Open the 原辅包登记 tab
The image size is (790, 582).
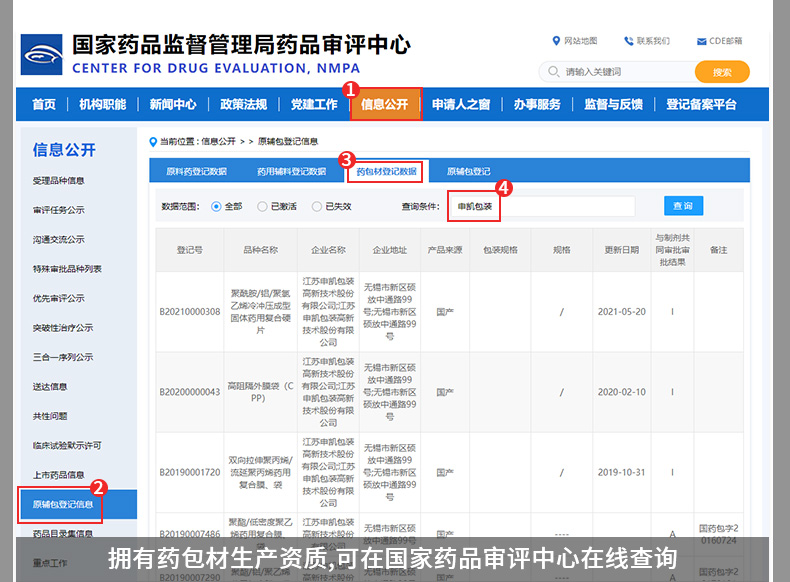coord(468,171)
